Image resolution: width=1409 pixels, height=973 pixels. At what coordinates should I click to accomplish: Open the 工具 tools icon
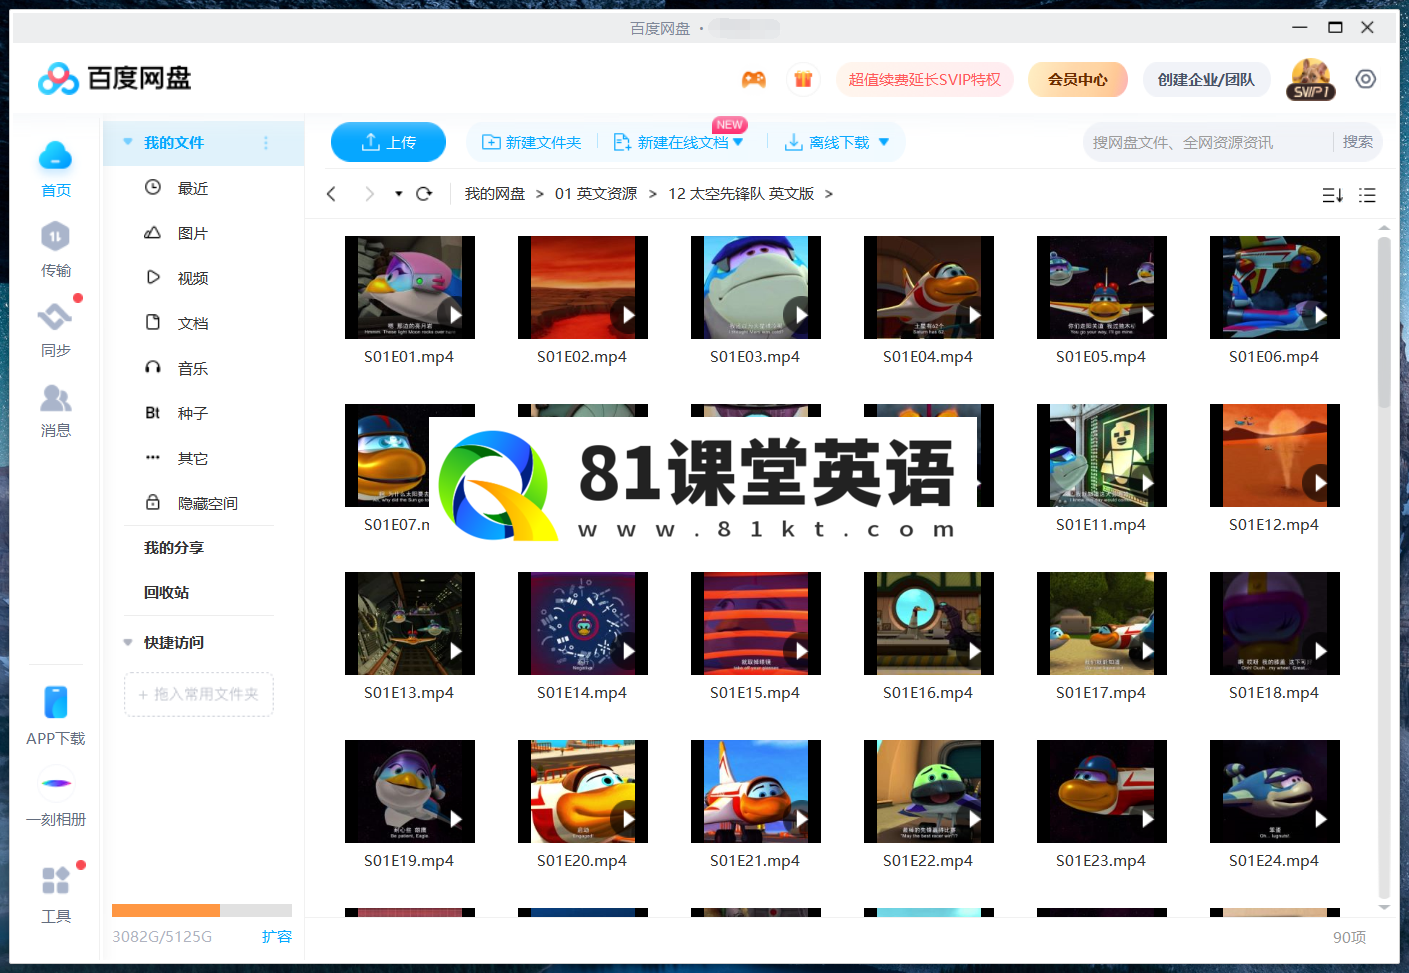click(x=56, y=880)
